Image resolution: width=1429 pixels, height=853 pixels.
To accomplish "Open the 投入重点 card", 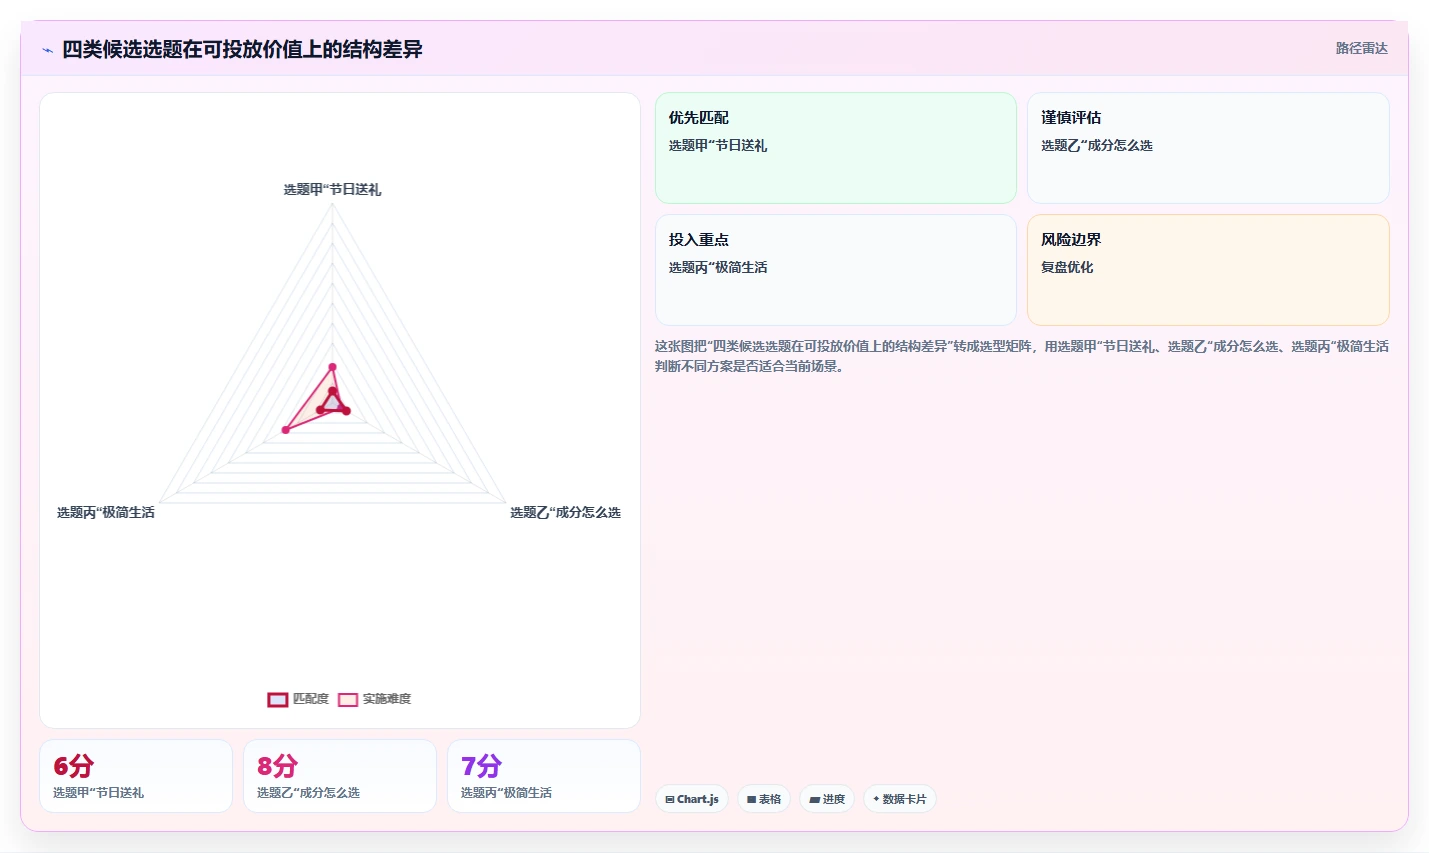I will point(836,270).
